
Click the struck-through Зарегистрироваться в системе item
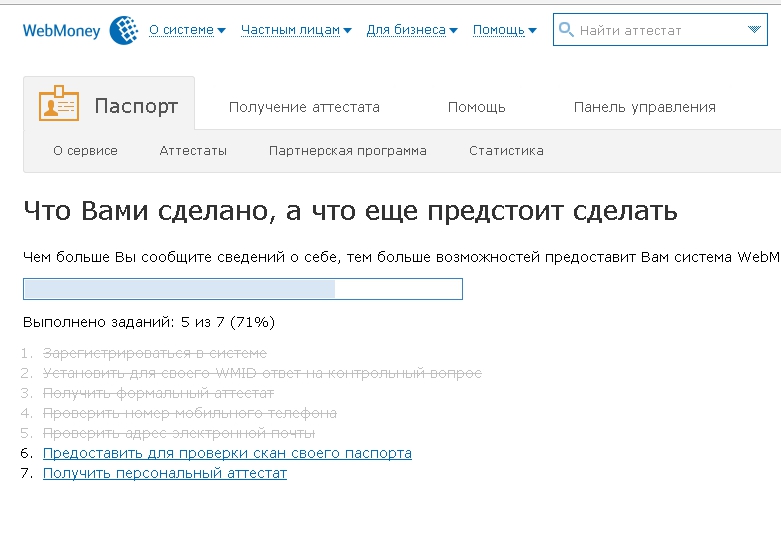click(x=155, y=353)
